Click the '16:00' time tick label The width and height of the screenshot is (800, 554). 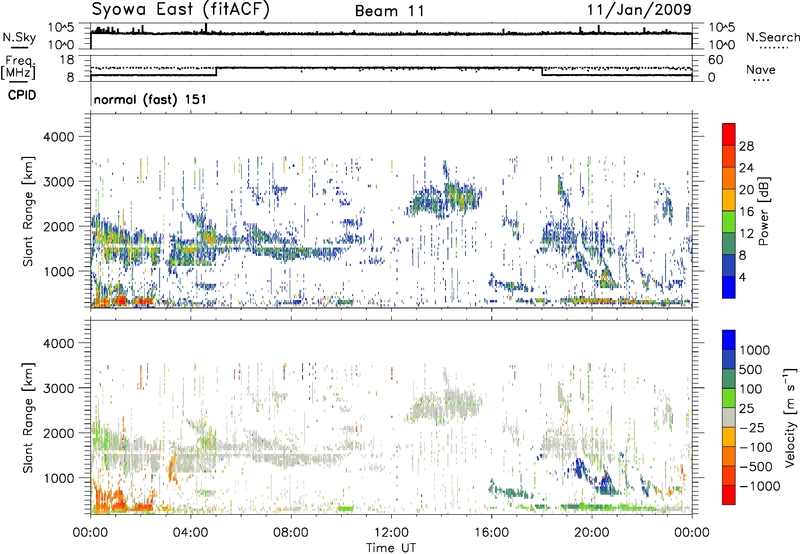[x=491, y=533]
